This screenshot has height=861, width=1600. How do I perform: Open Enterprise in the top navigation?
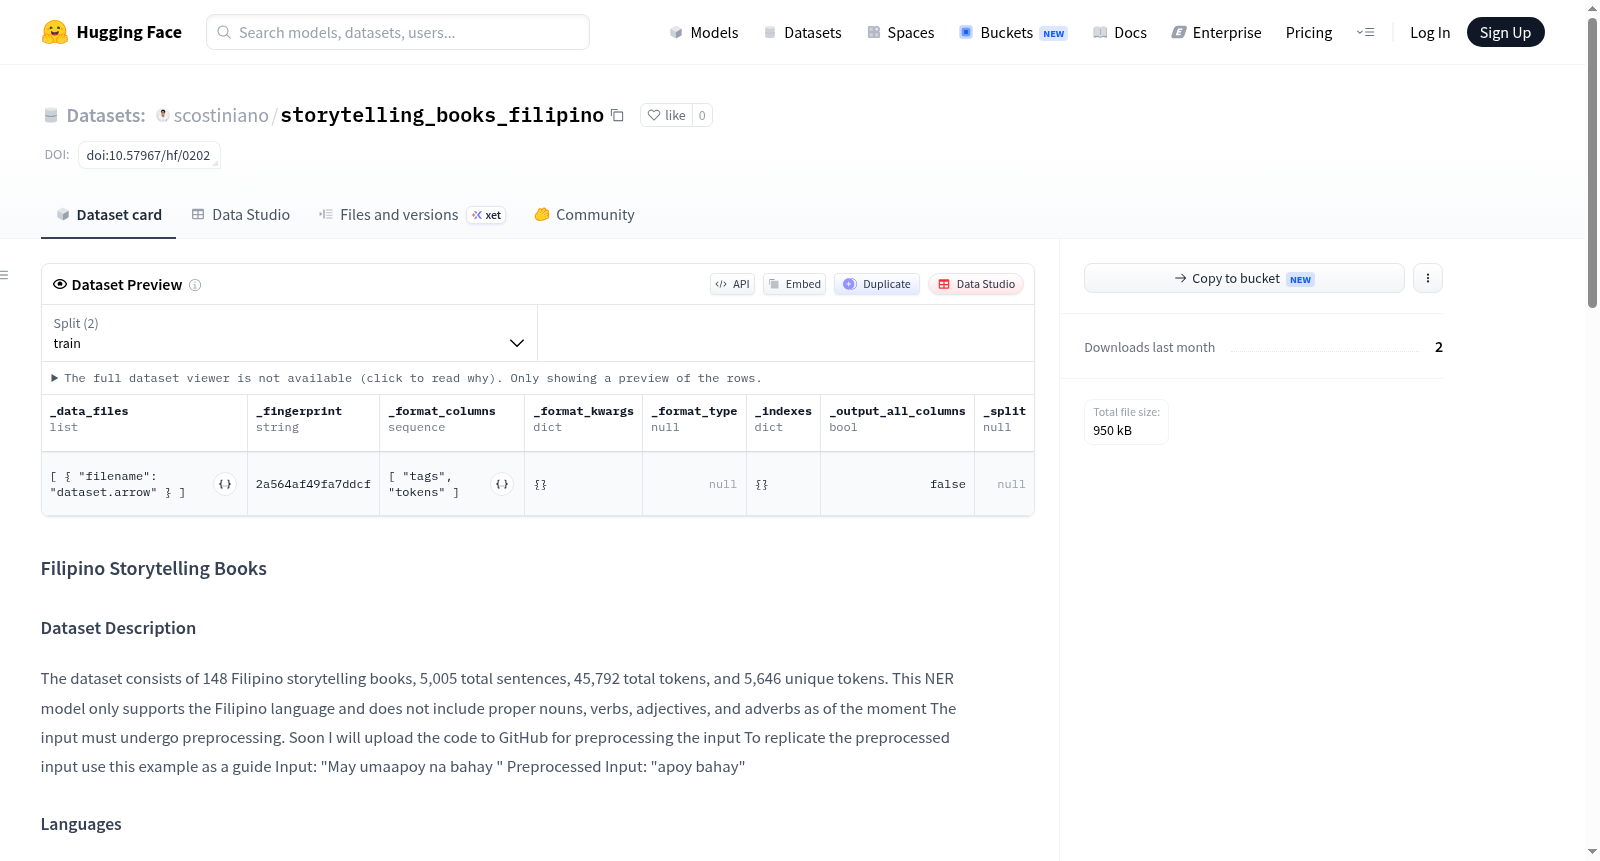[1216, 32]
